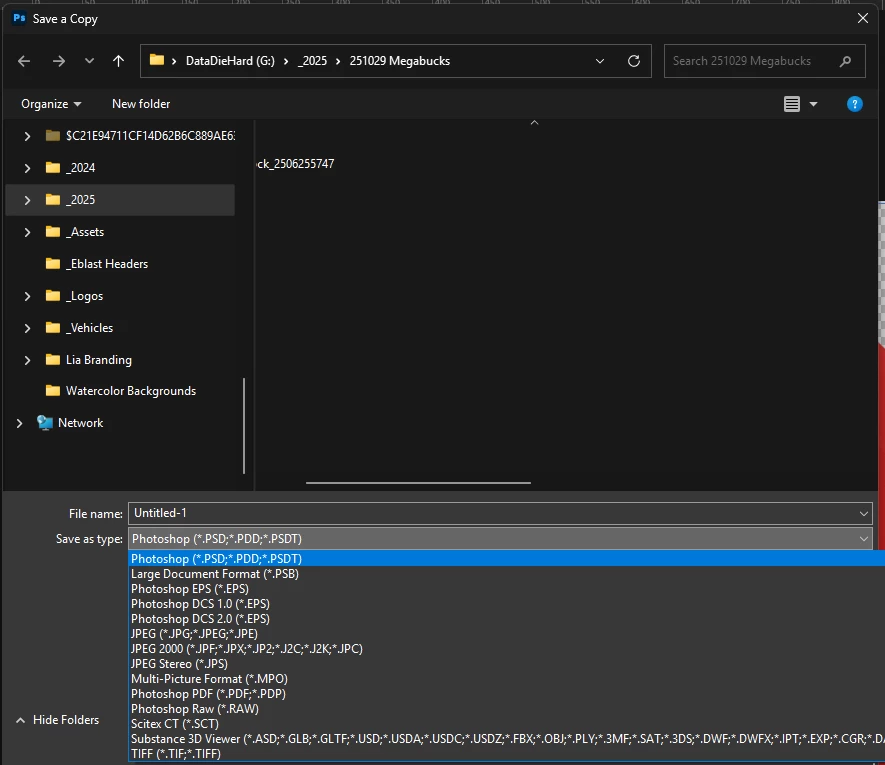
Task: Expand the $C21E94711CF14D62B6C889AE6 folder
Action: pos(27,135)
